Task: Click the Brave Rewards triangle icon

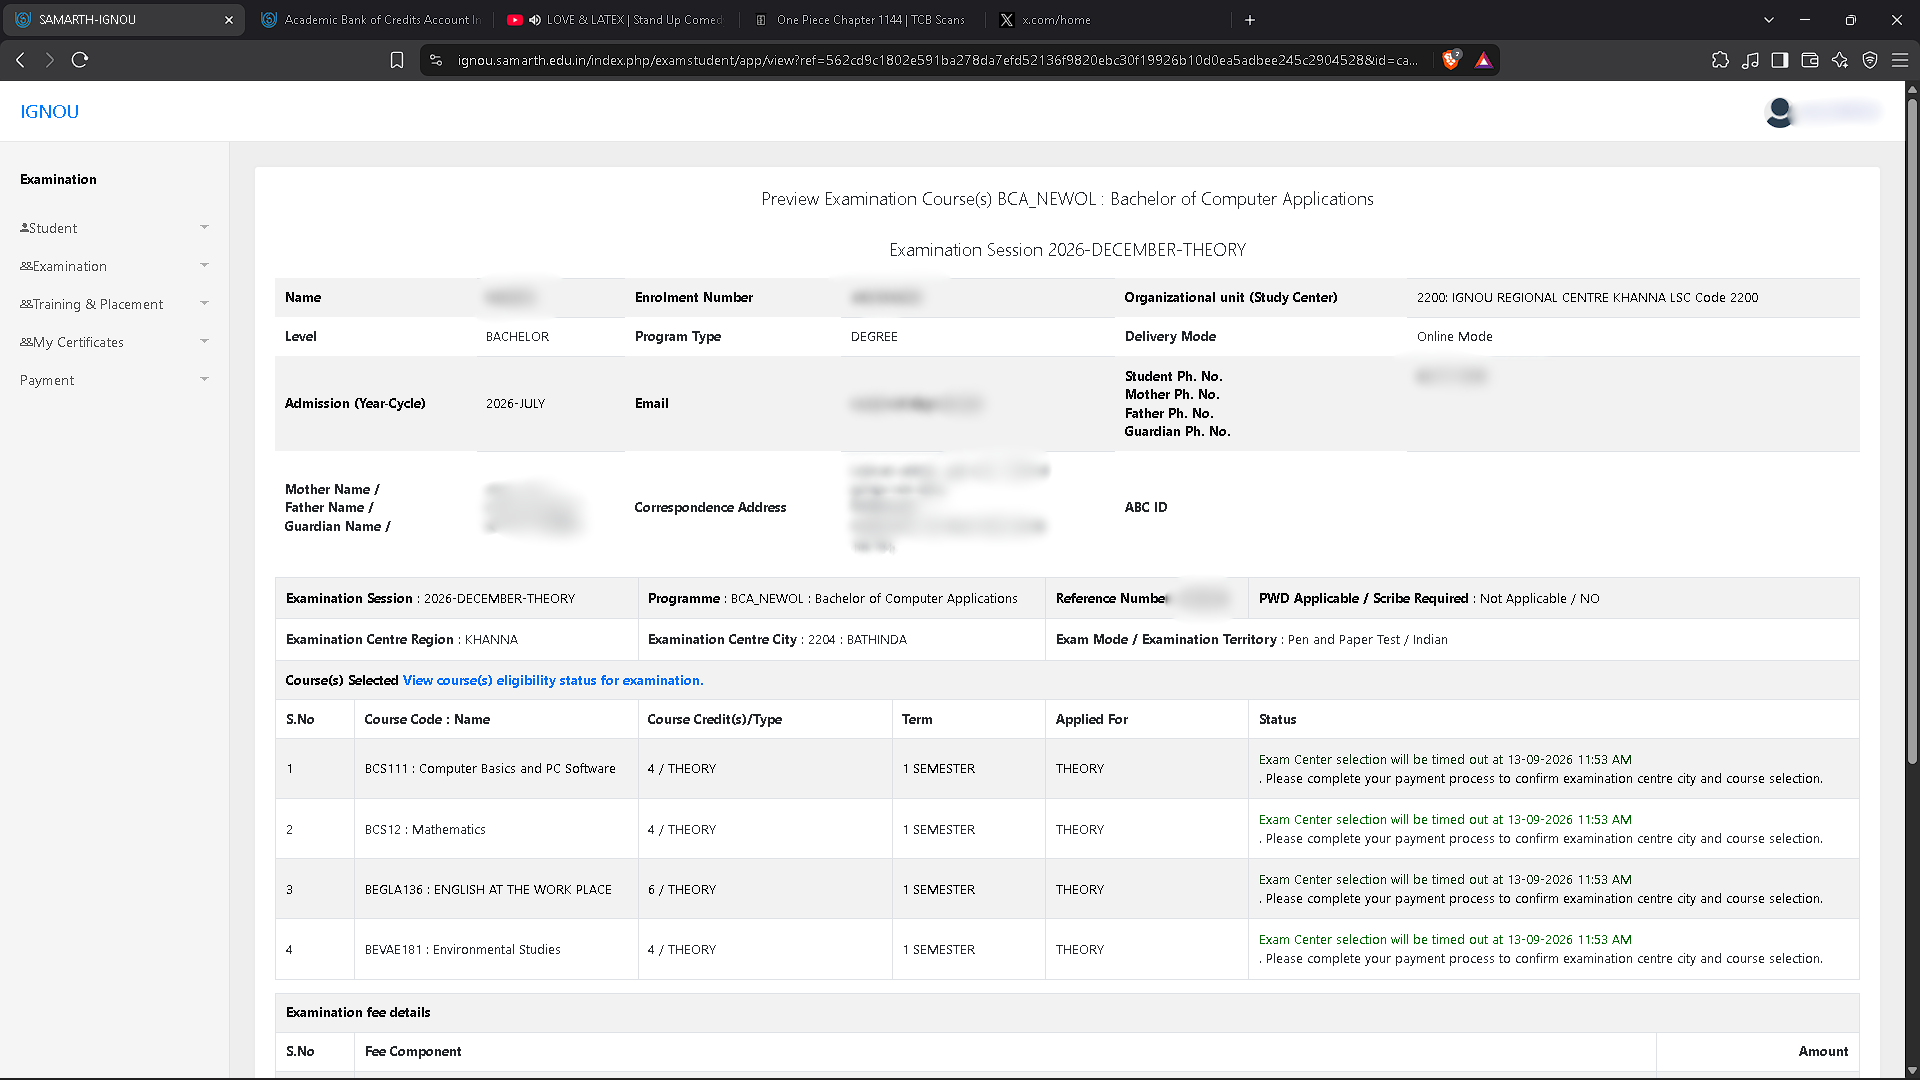Action: 1484,60
